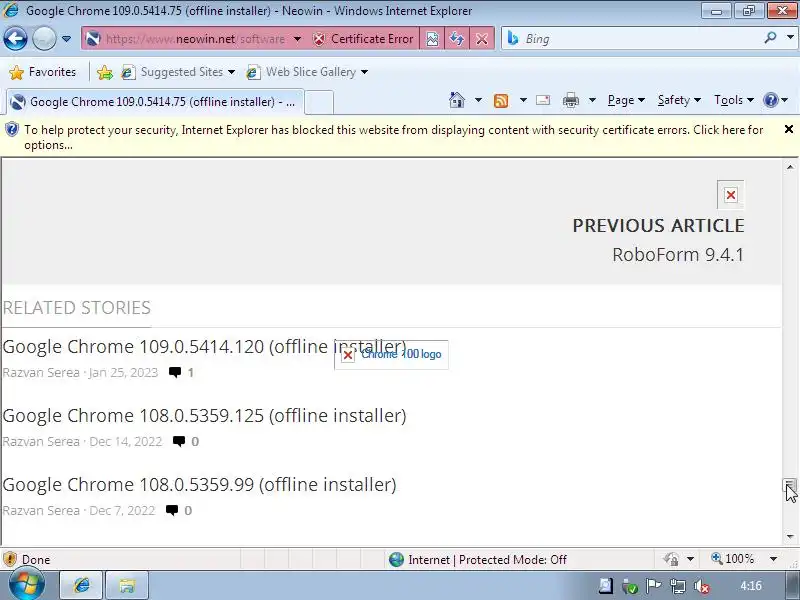Image resolution: width=800 pixels, height=600 pixels.
Task: Click the broken image above Previous Article
Action: tap(731, 195)
